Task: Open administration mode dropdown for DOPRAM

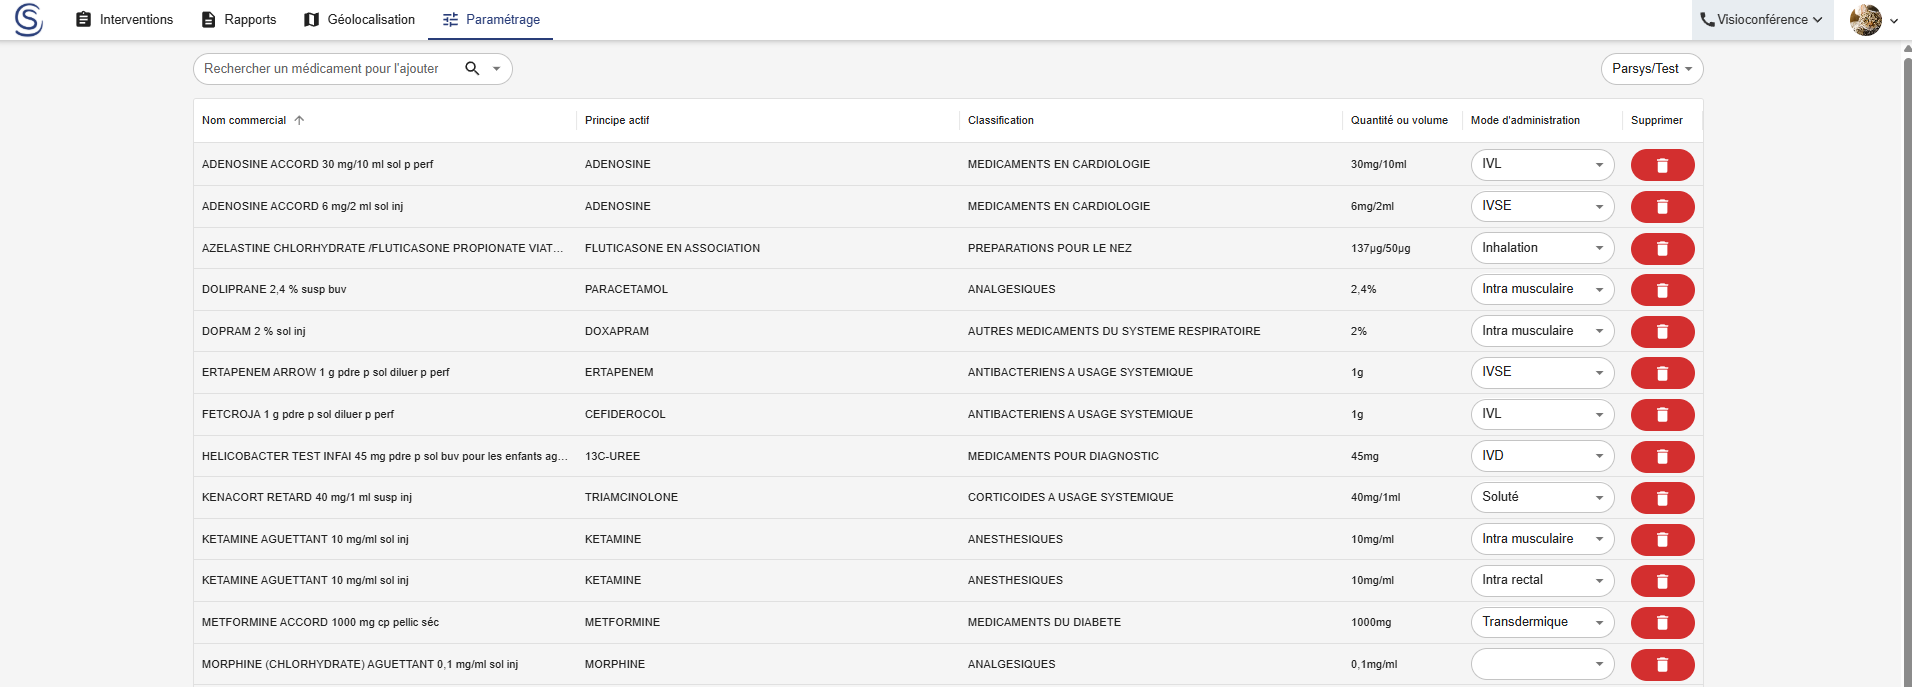Action: pos(1542,332)
